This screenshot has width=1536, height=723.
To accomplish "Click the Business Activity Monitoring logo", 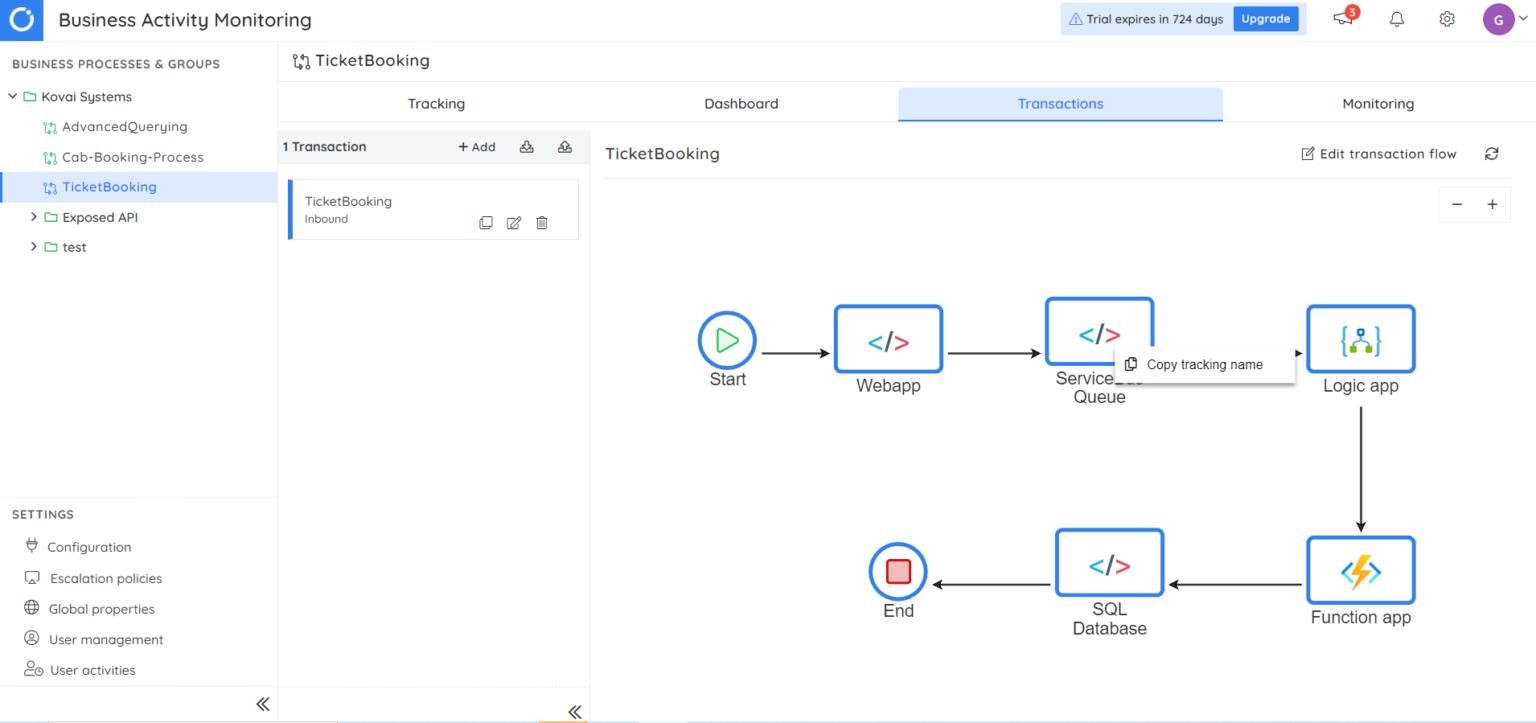I will (21, 19).
